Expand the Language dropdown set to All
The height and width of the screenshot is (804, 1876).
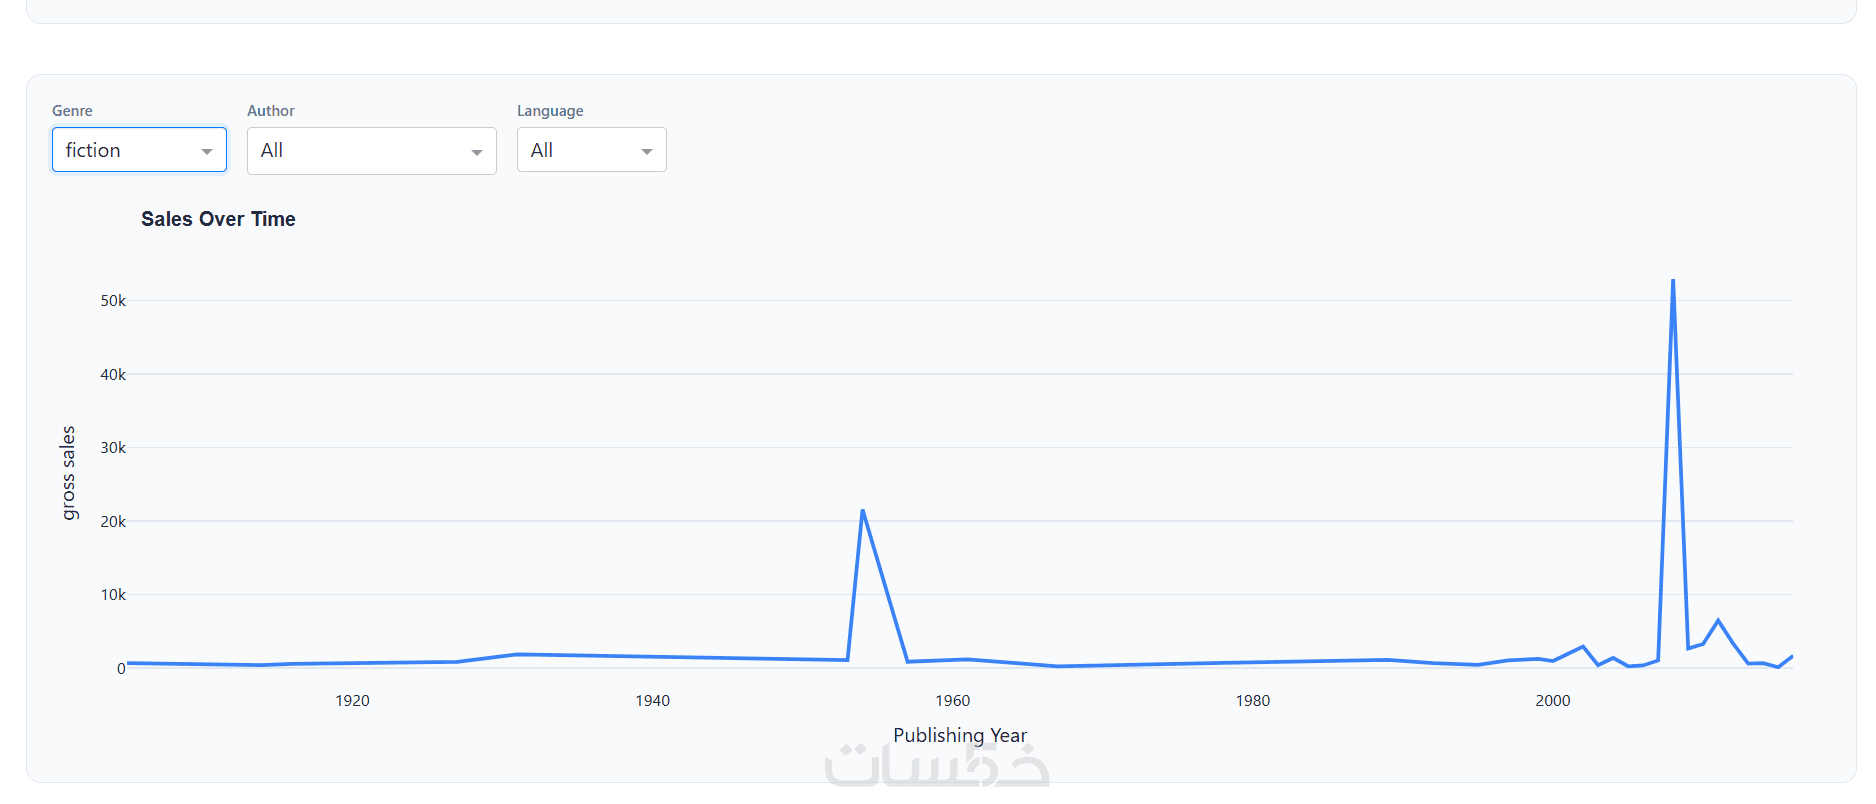pos(580,150)
